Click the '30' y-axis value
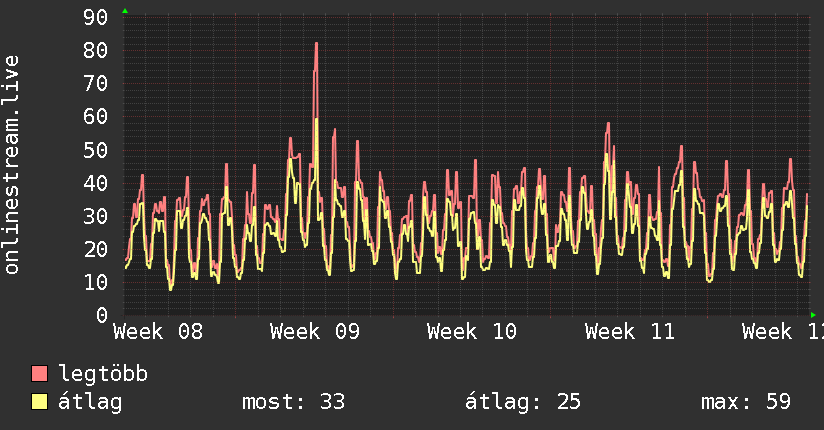Image resolution: width=824 pixels, height=430 pixels. pyautogui.click(x=95, y=217)
